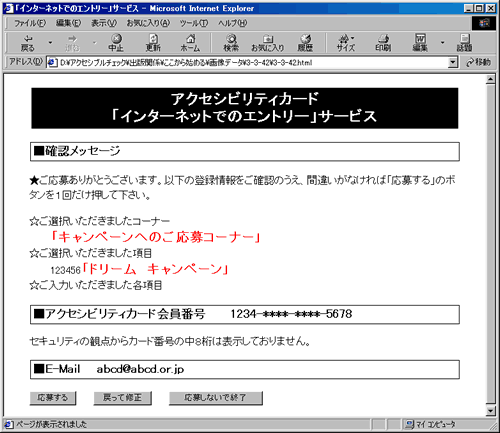Click the Print (印刷) toolbar icon
This screenshot has width=500, height=433.
(383, 43)
